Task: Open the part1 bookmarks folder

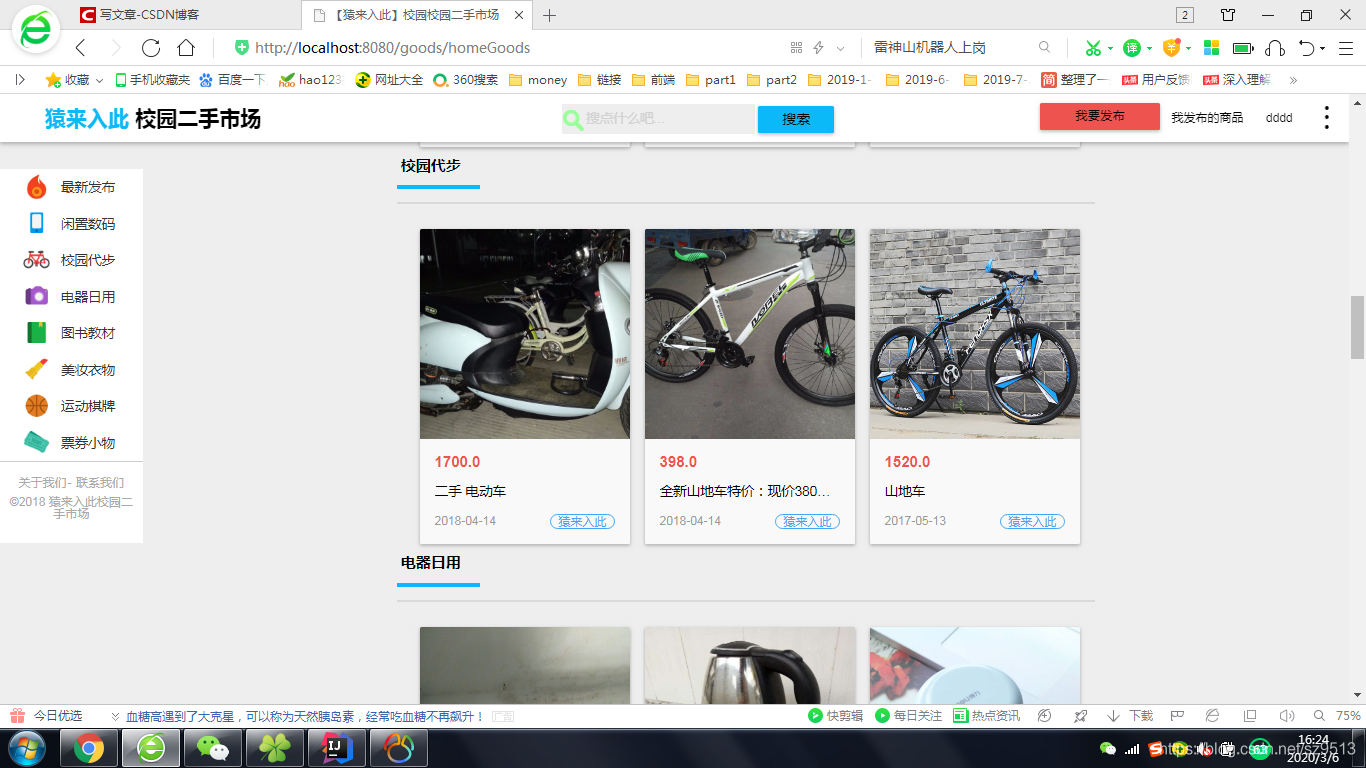Action: 710,80
